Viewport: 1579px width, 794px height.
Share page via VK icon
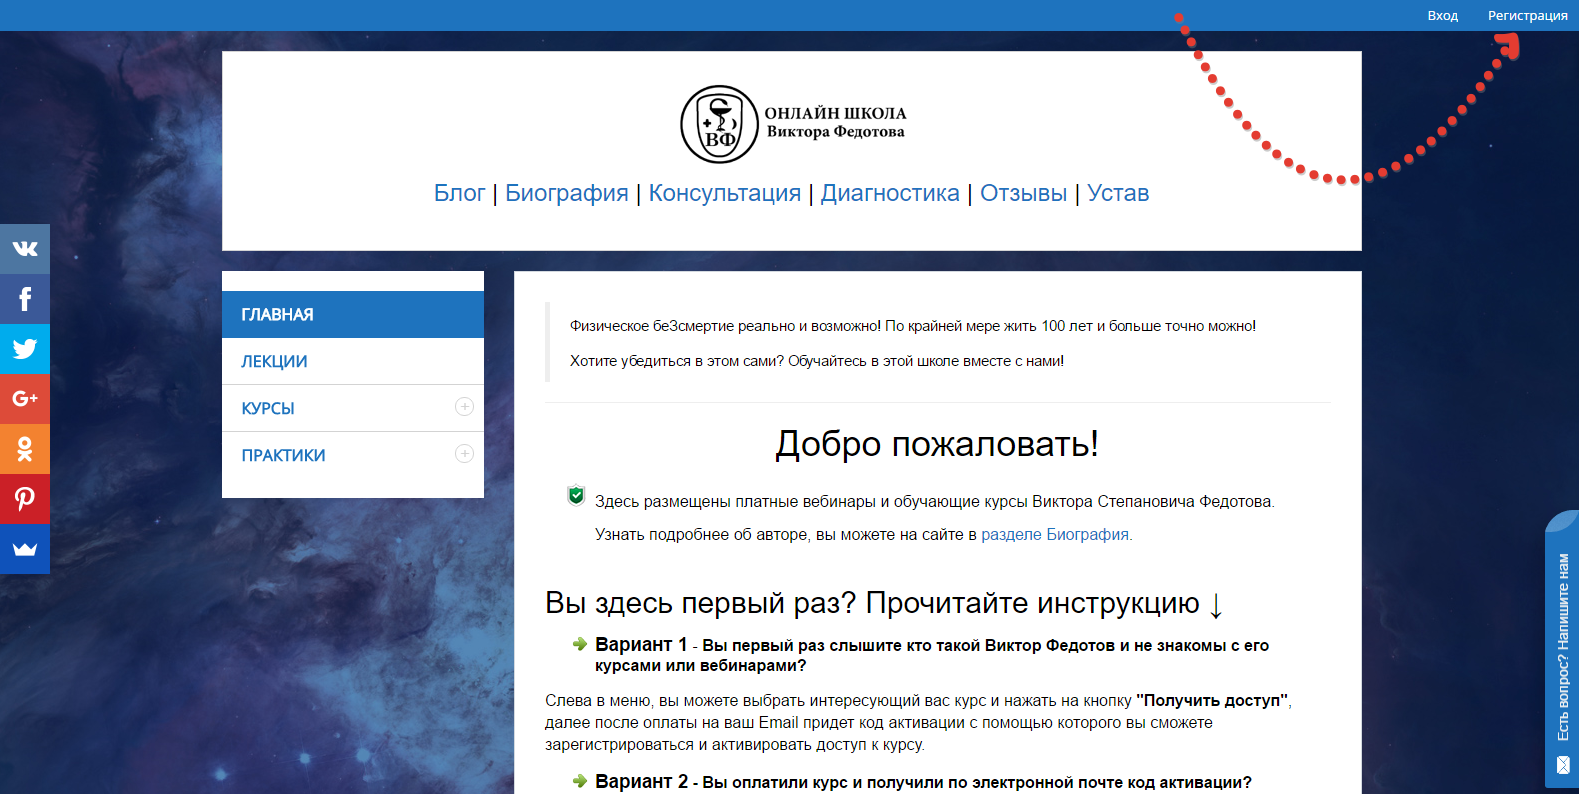coord(25,249)
